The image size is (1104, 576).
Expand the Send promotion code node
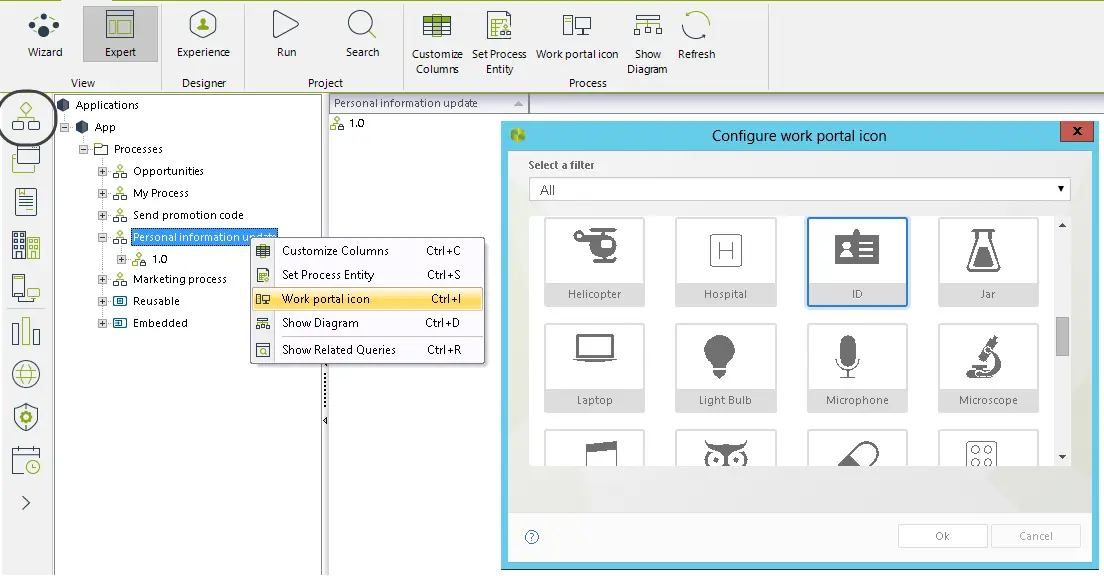102,215
